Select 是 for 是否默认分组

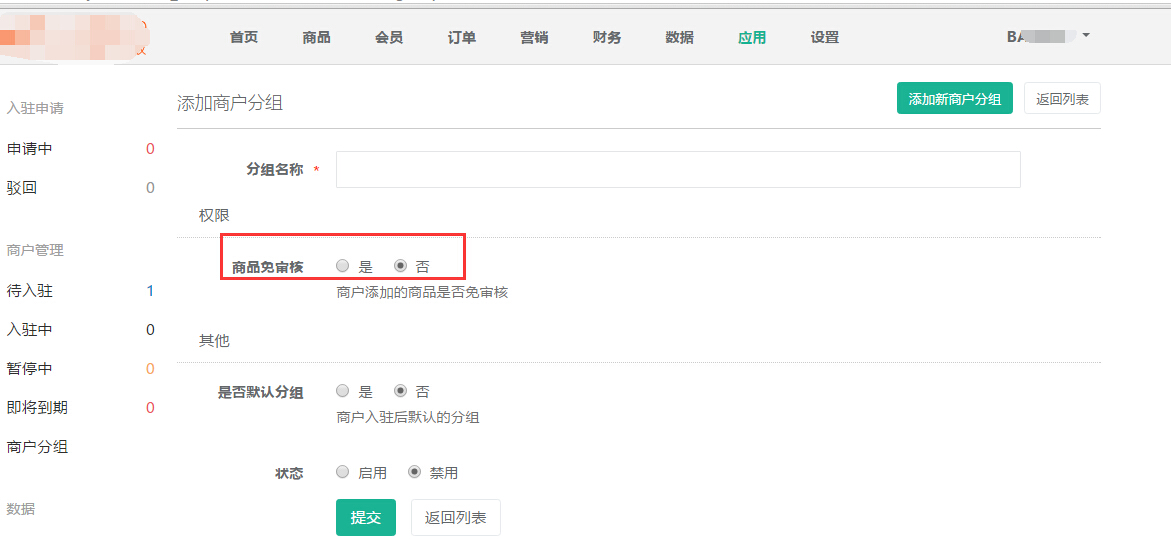click(x=343, y=391)
